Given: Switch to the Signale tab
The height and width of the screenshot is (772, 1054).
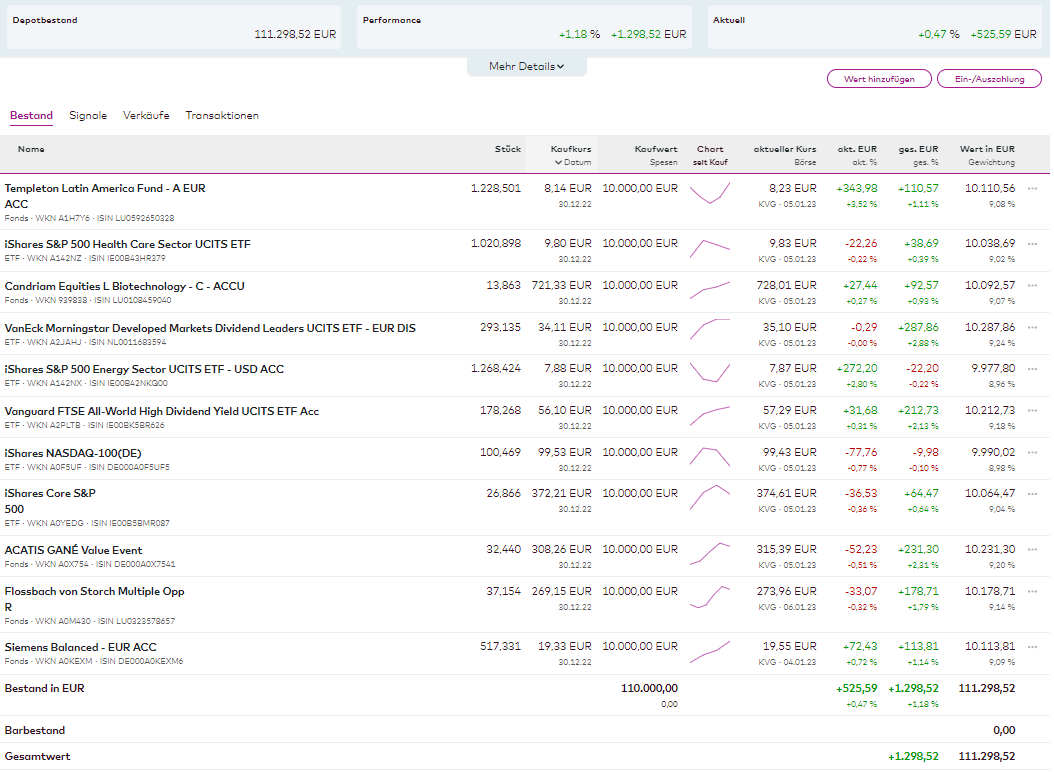Looking at the screenshot, I should point(88,116).
